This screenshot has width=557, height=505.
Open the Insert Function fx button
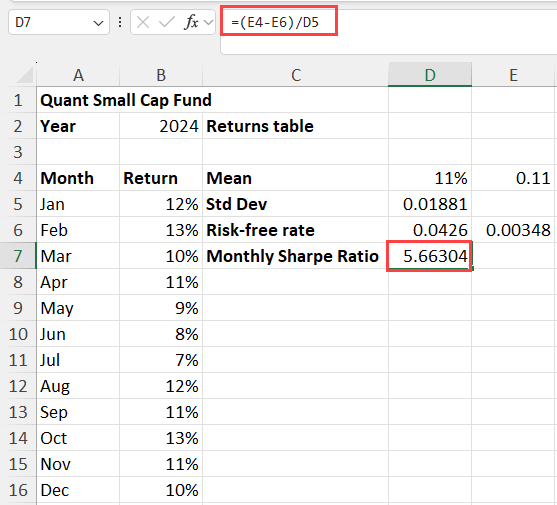[x=191, y=22]
